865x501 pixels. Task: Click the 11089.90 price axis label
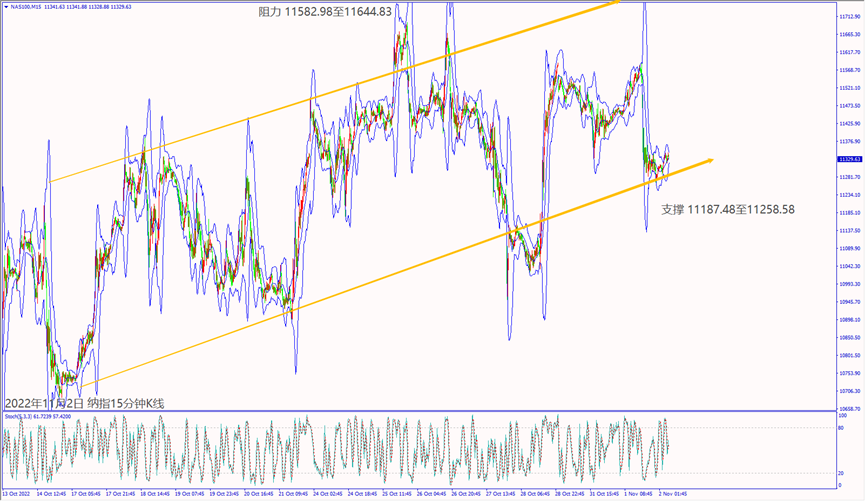850,248
